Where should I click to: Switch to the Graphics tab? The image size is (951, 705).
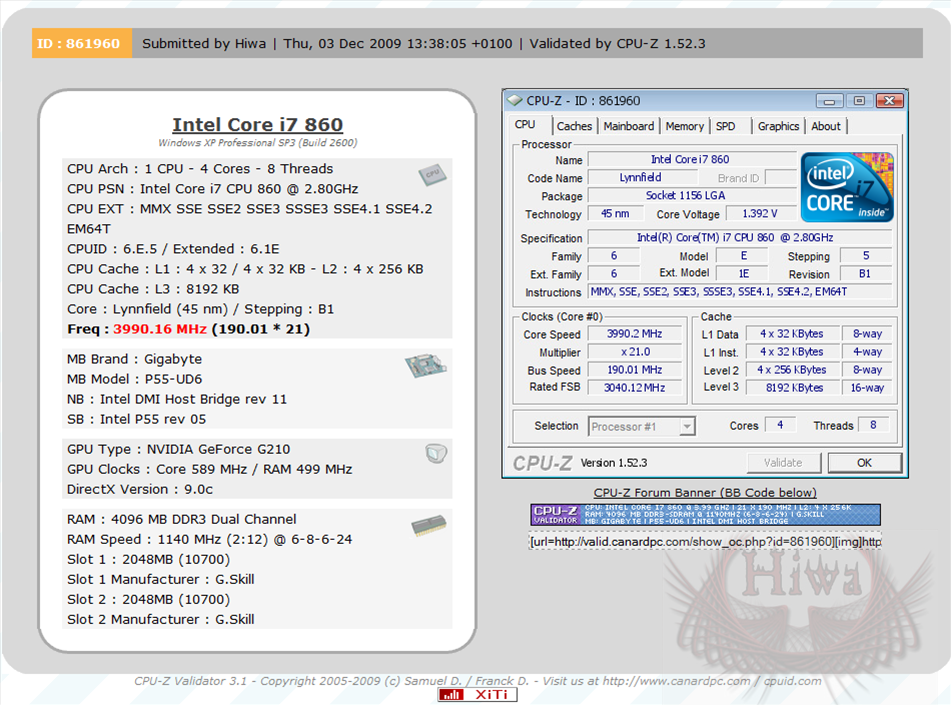click(x=778, y=126)
